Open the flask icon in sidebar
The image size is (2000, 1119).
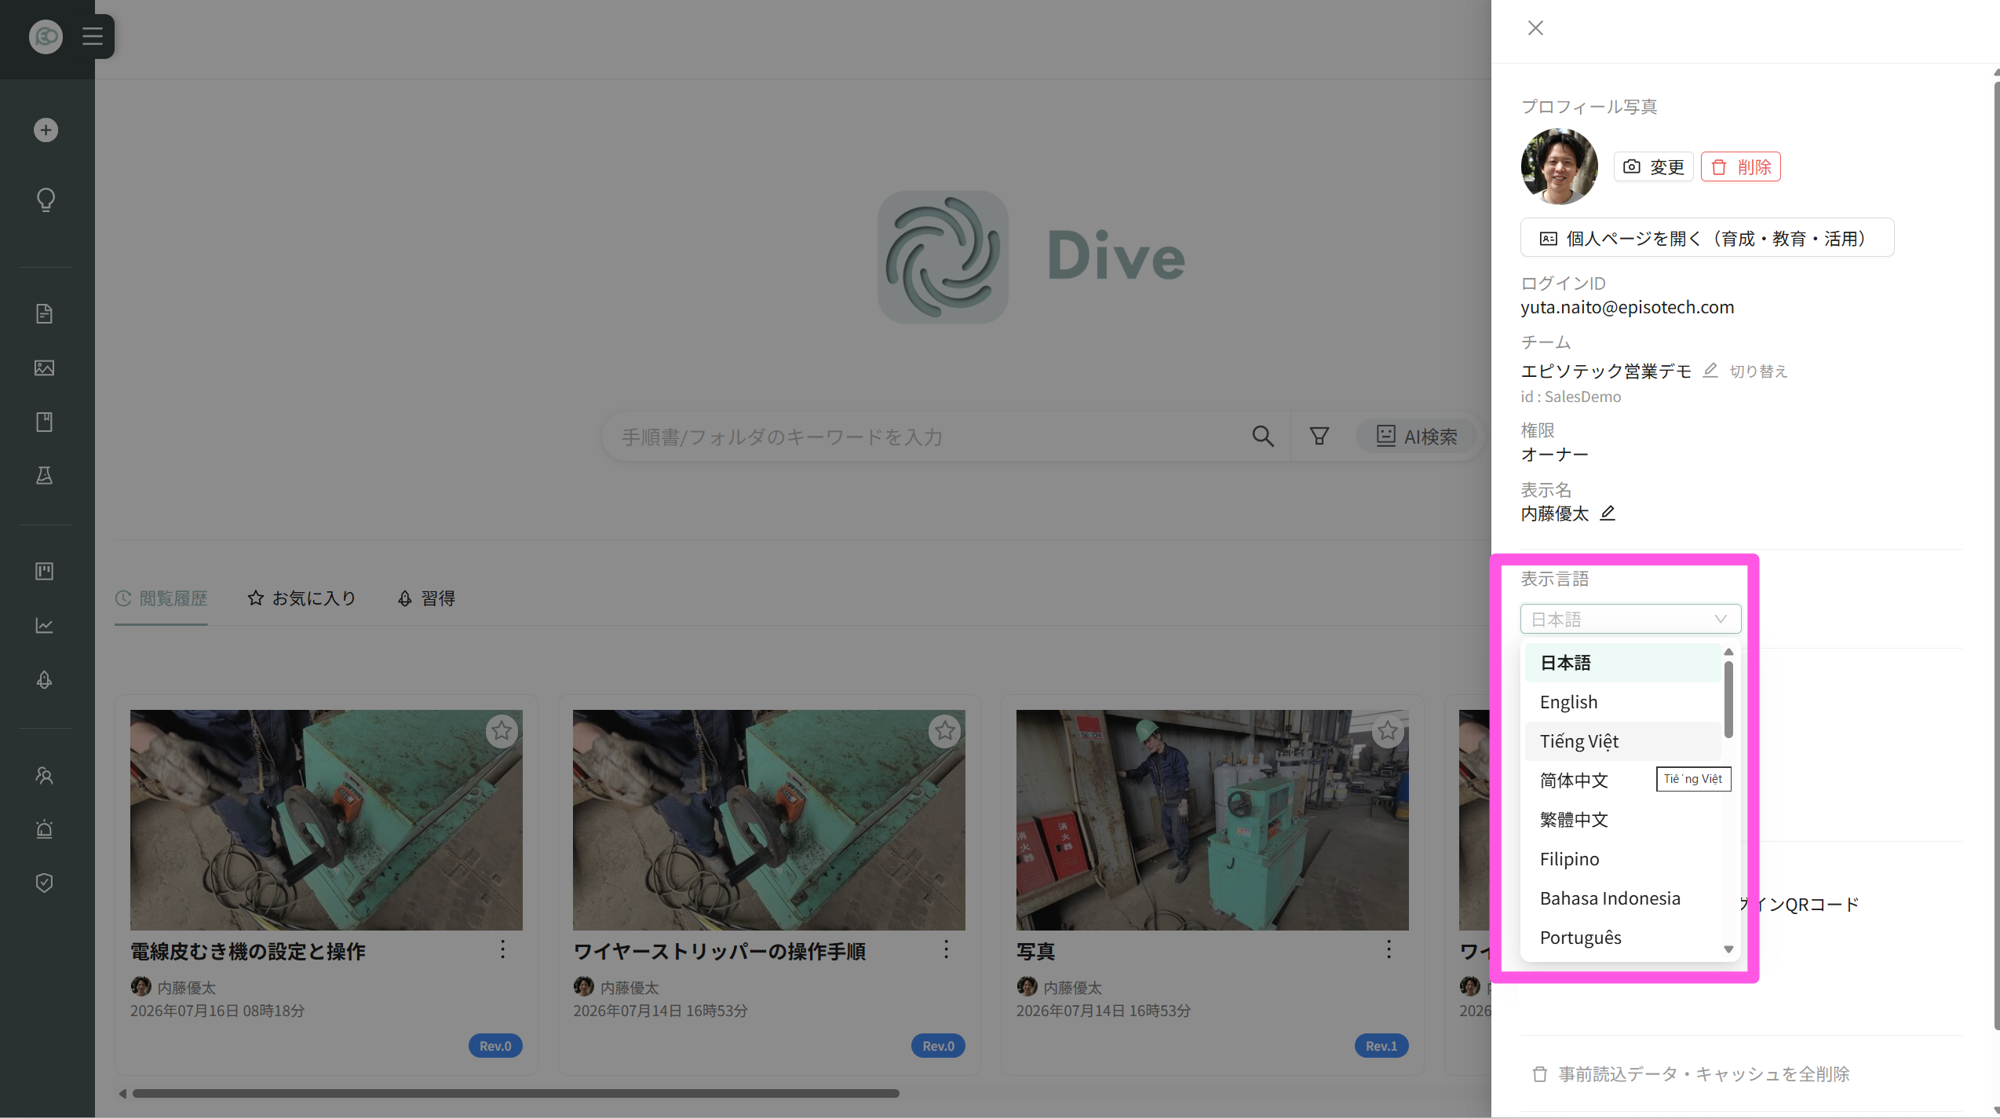44,476
